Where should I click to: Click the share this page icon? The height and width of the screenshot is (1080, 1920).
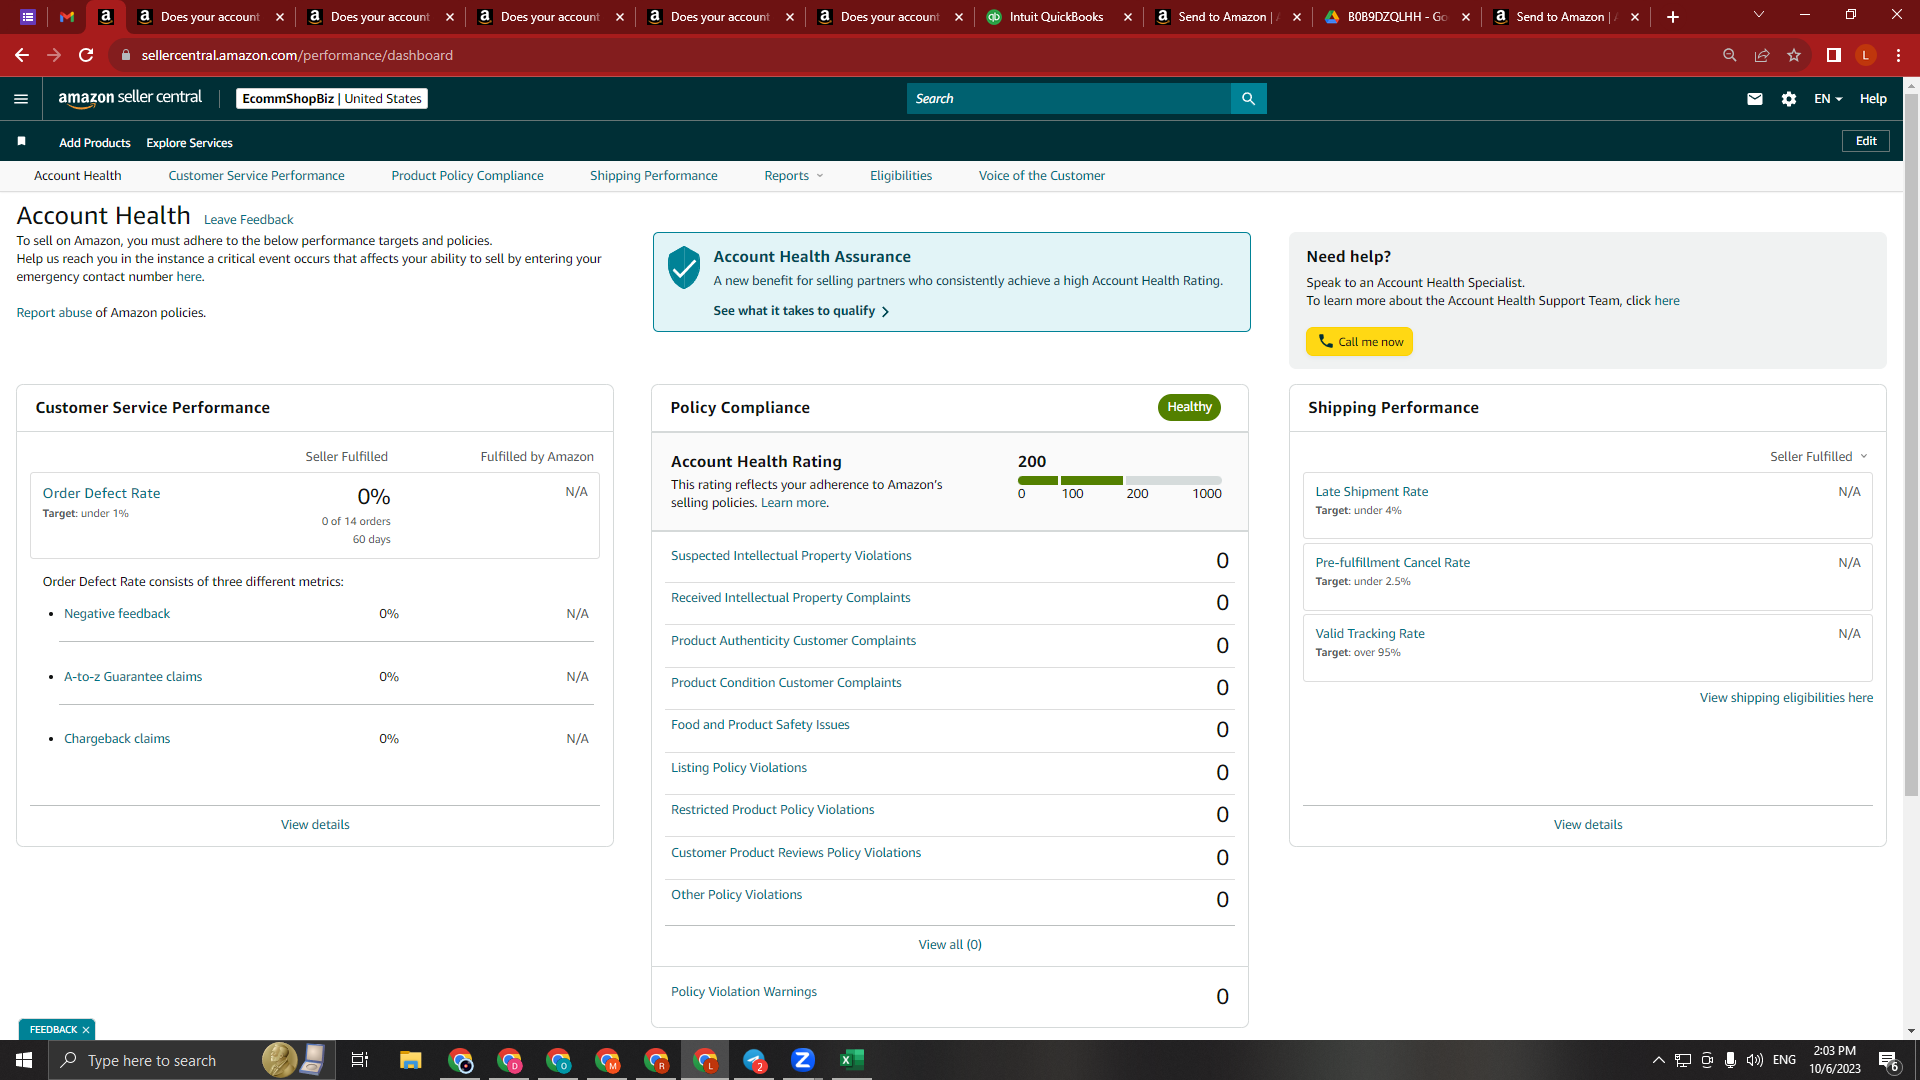coord(1762,55)
